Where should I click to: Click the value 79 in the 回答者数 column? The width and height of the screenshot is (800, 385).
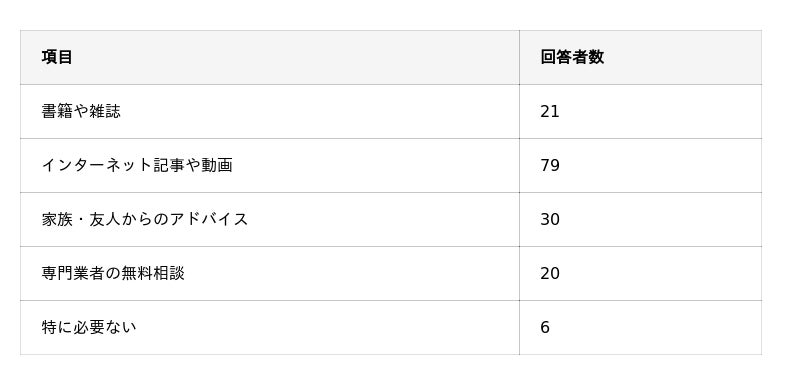tap(549, 165)
